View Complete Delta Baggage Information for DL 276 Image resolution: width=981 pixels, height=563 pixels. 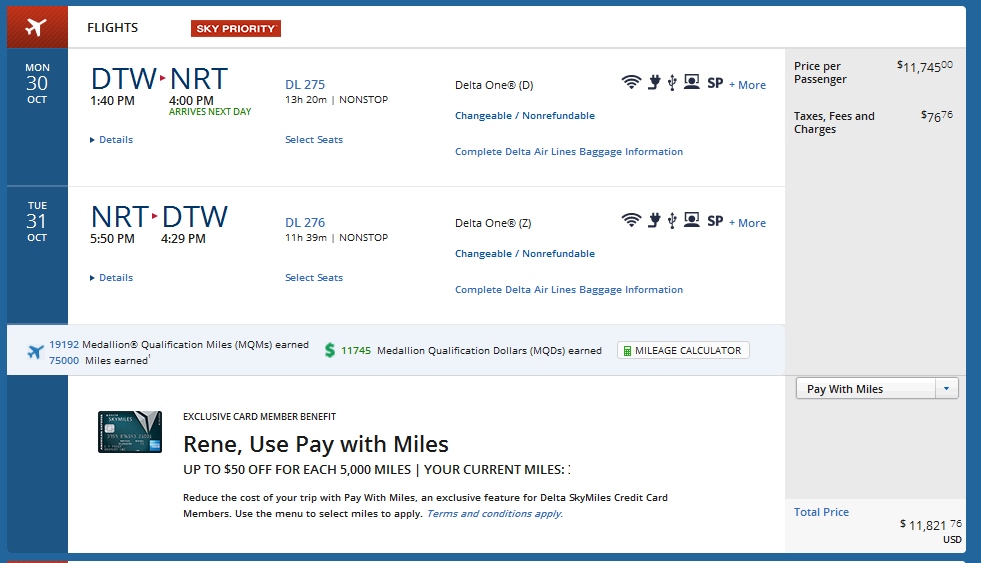click(x=569, y=290)
